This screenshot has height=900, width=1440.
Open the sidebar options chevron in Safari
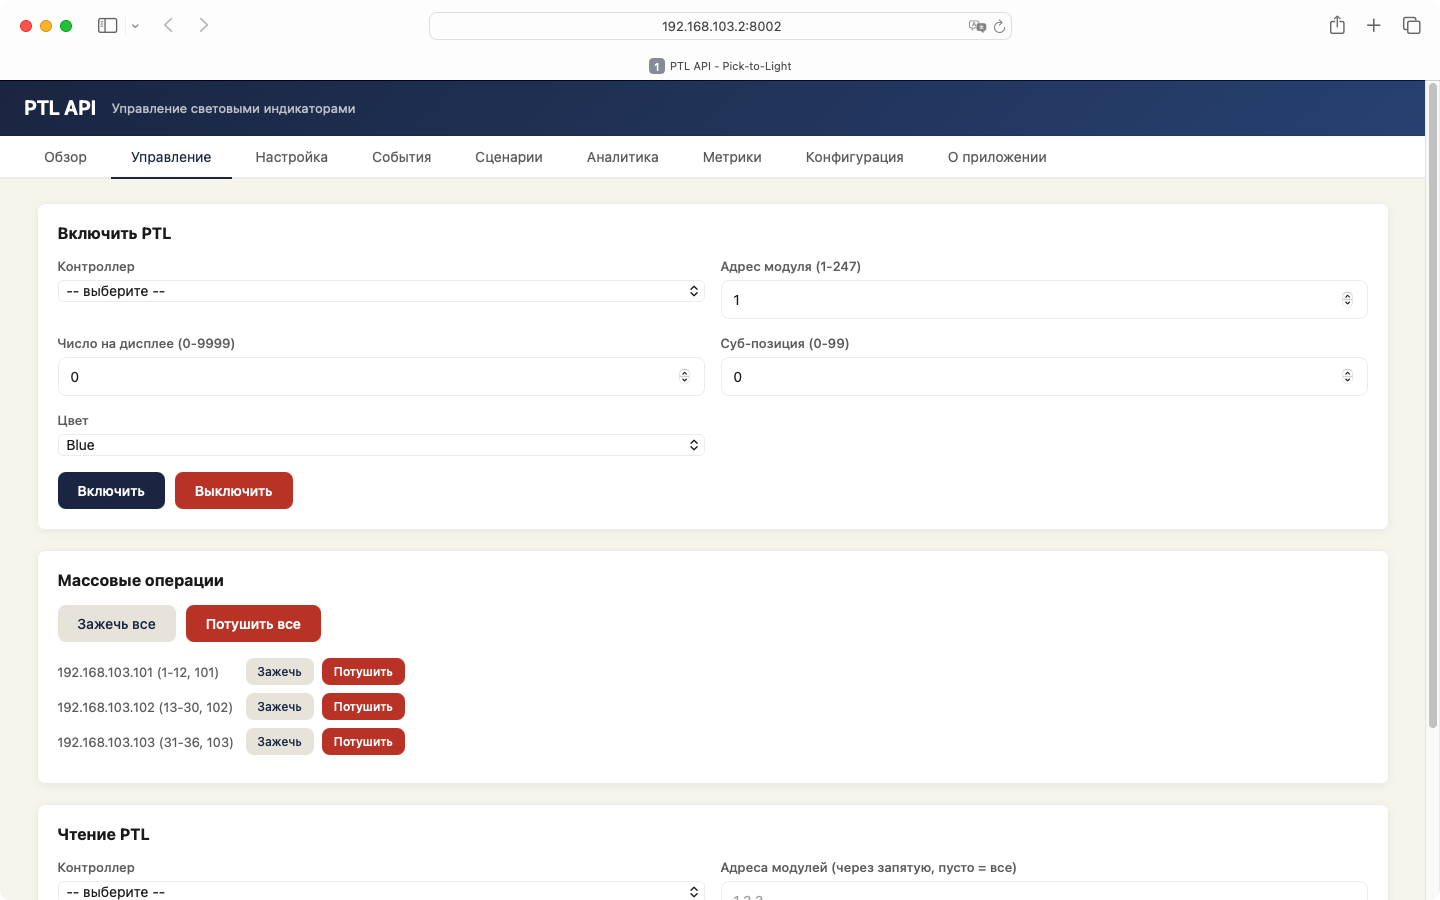point(135,26)
